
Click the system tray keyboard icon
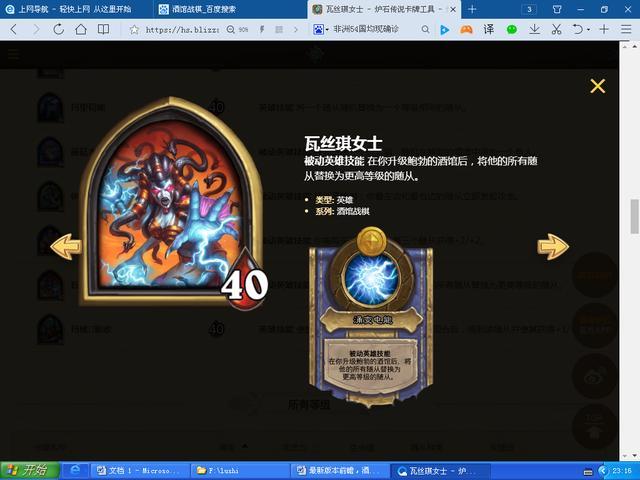tap(588, 471)
